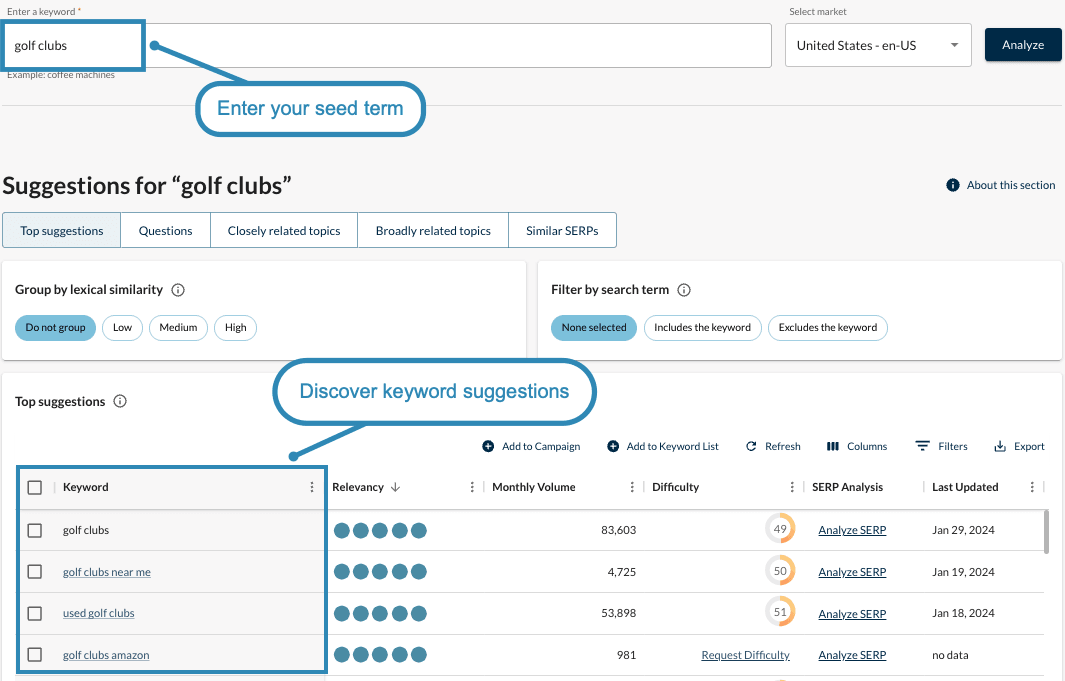Screen dimensions: 1065x681
Task: Click inside the keyword input containing 'golf clubs'
Action: (x=70, y=45)
